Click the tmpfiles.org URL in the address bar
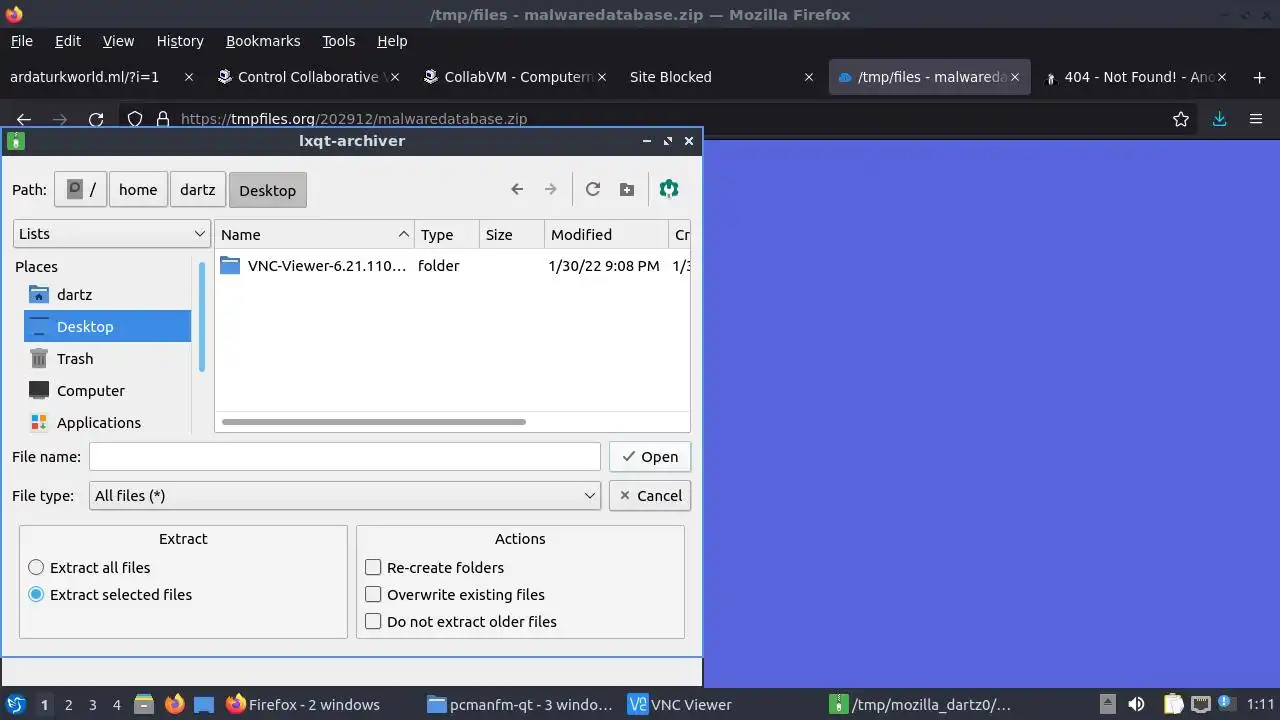The image size is (1280, 720). [354, 119]
